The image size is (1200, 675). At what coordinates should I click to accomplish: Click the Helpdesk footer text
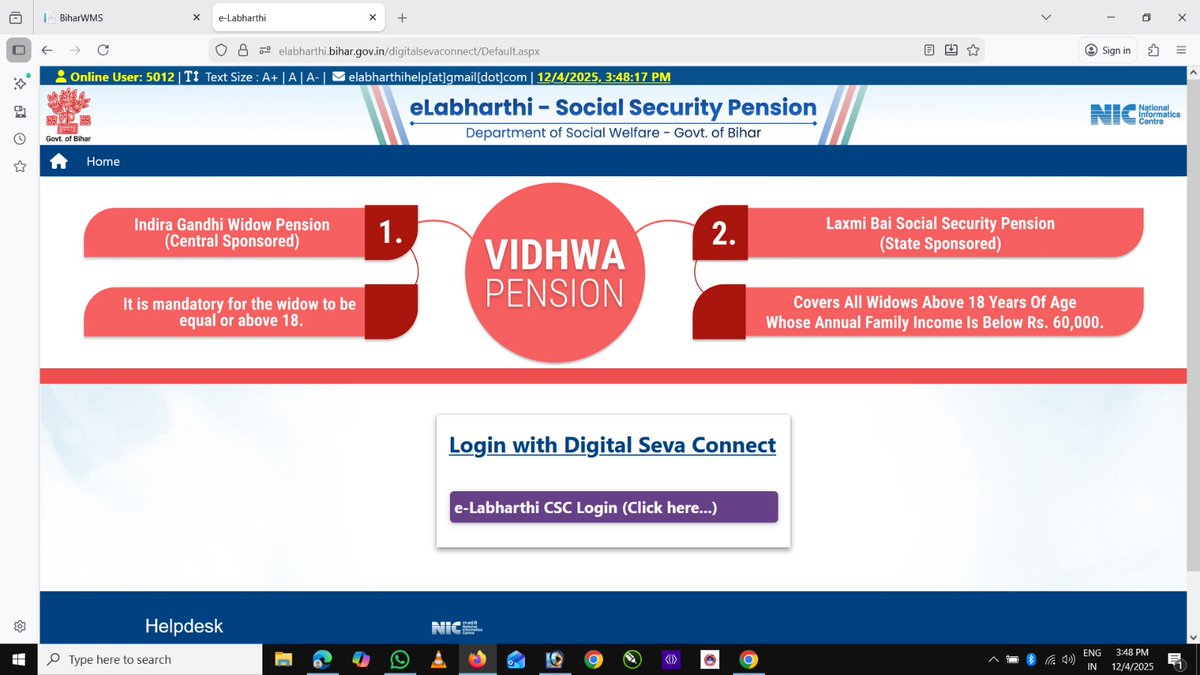(184, 626)
